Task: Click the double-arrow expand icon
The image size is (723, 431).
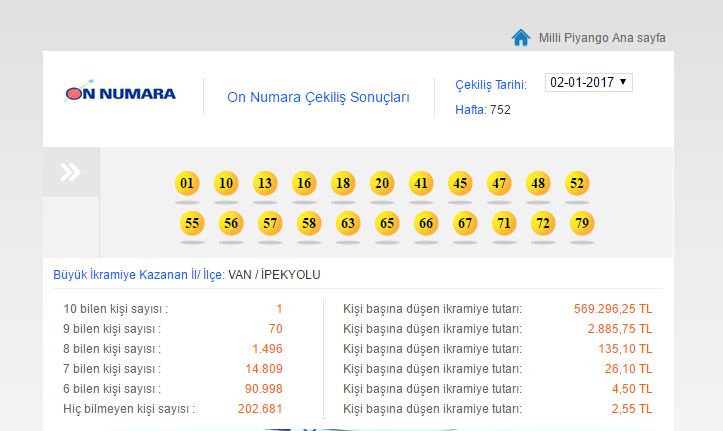Action: (70, 172)
